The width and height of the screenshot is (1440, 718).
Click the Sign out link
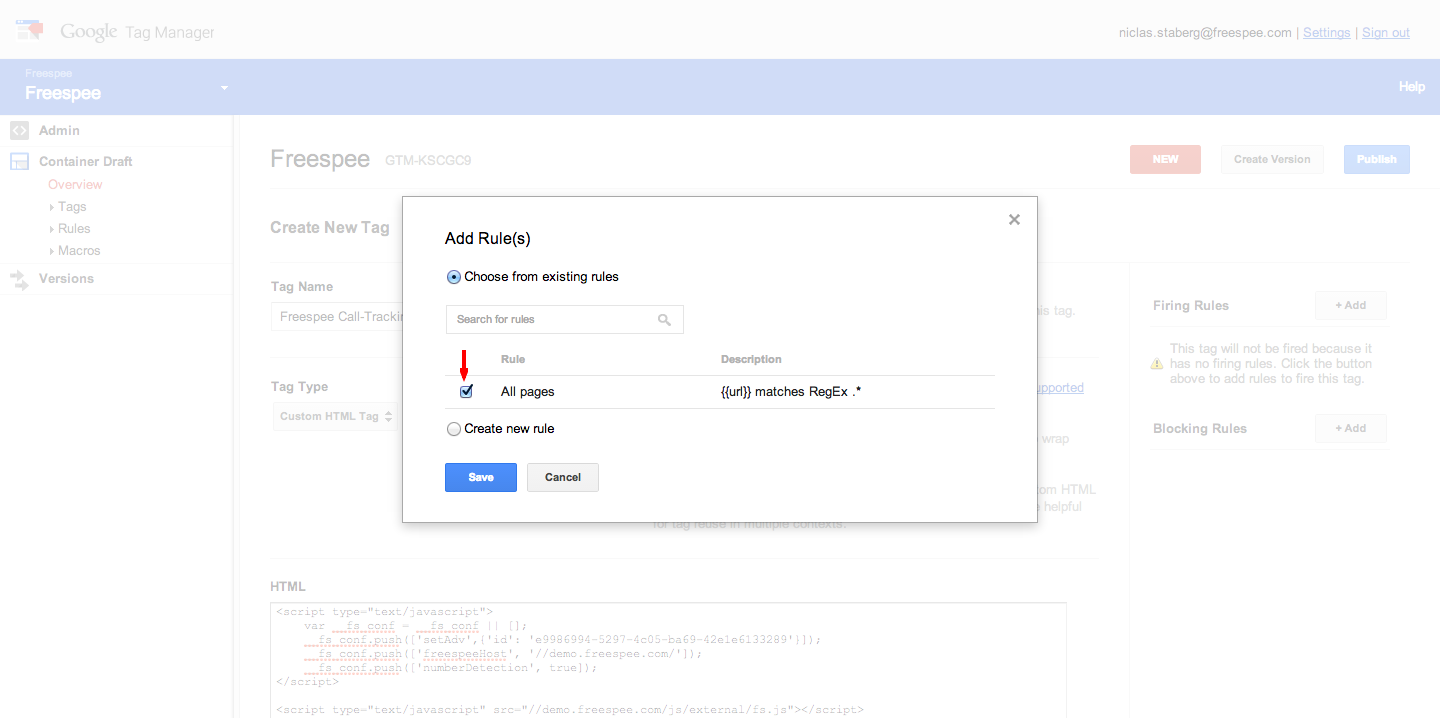coord(1386,33)
